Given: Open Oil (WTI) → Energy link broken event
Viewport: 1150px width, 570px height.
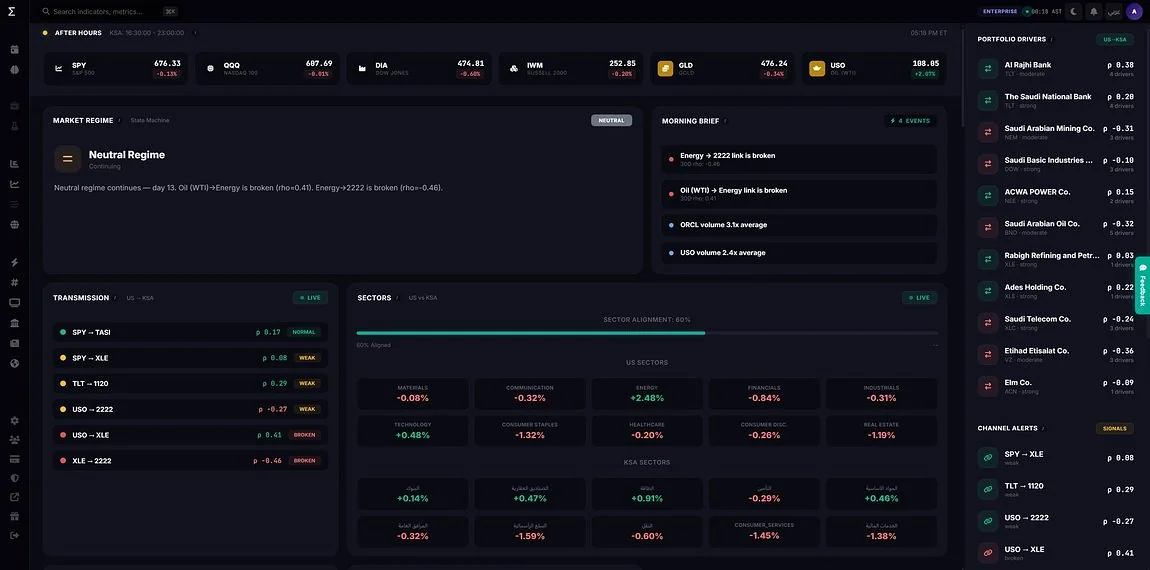Looking at the screenshot, I should 799,194.
